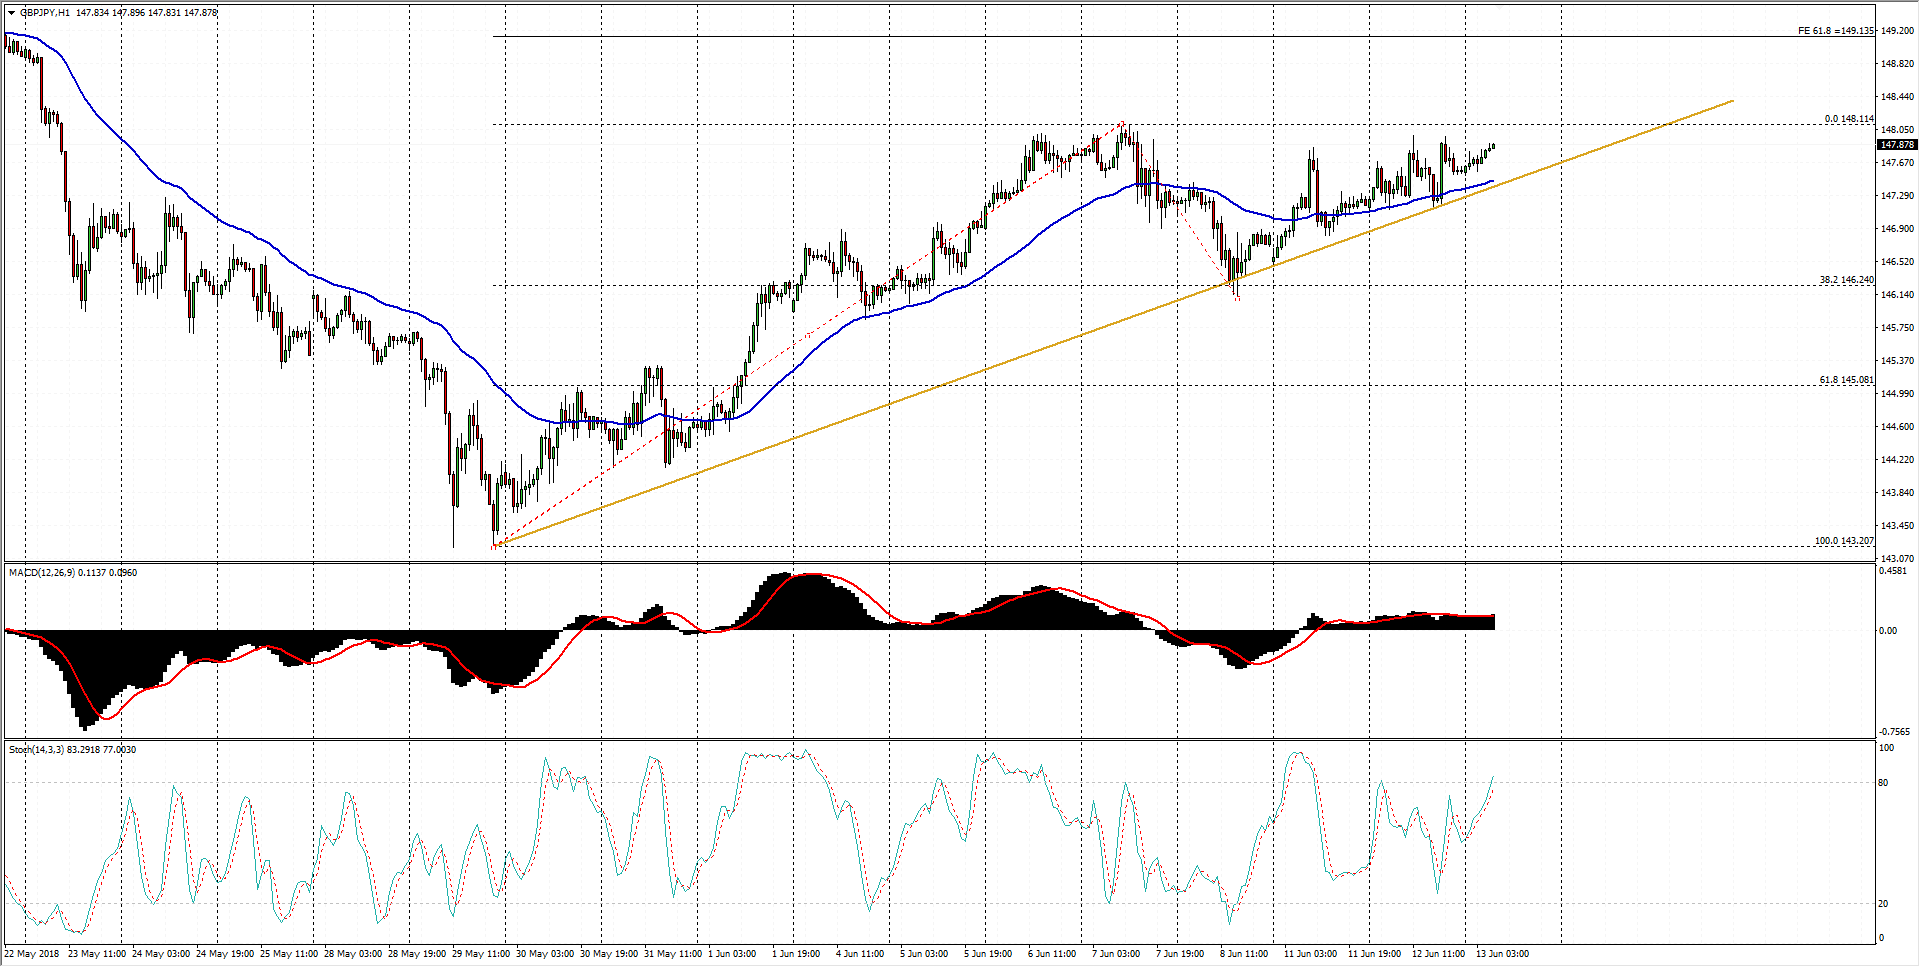
Task: Select the 1 Jun 19:00 time label
Action: [x=796, y=954]
